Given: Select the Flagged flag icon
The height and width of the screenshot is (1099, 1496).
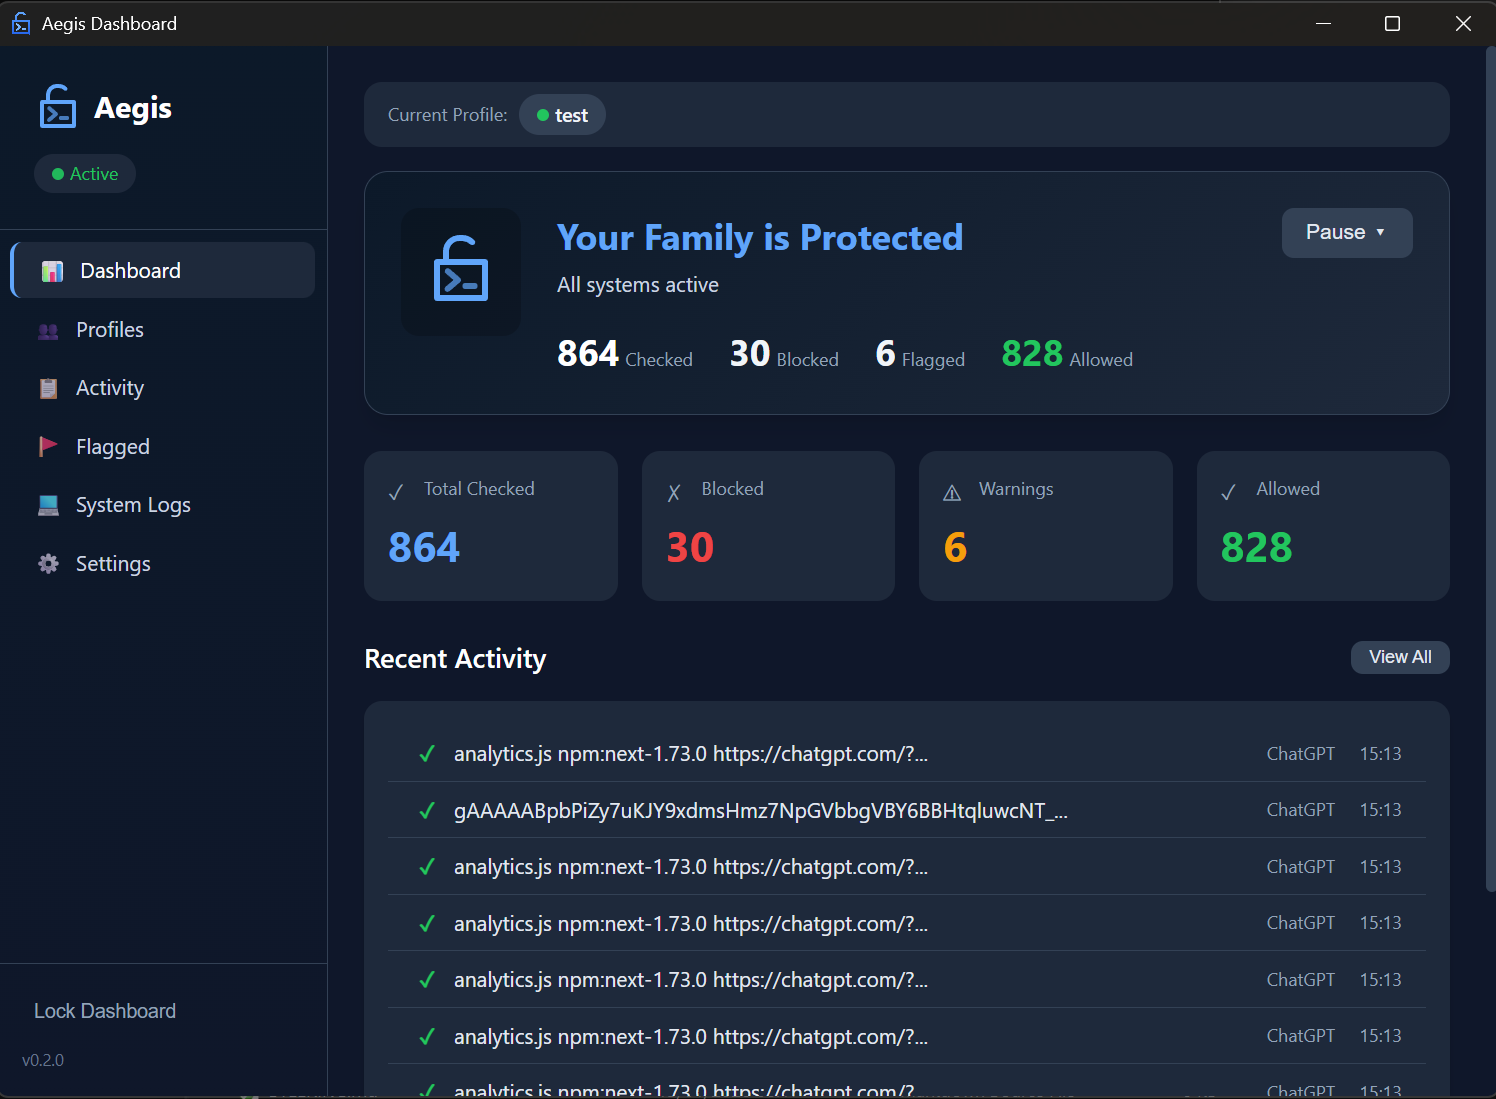Looking at the screenshot, I should pos(48,446).
